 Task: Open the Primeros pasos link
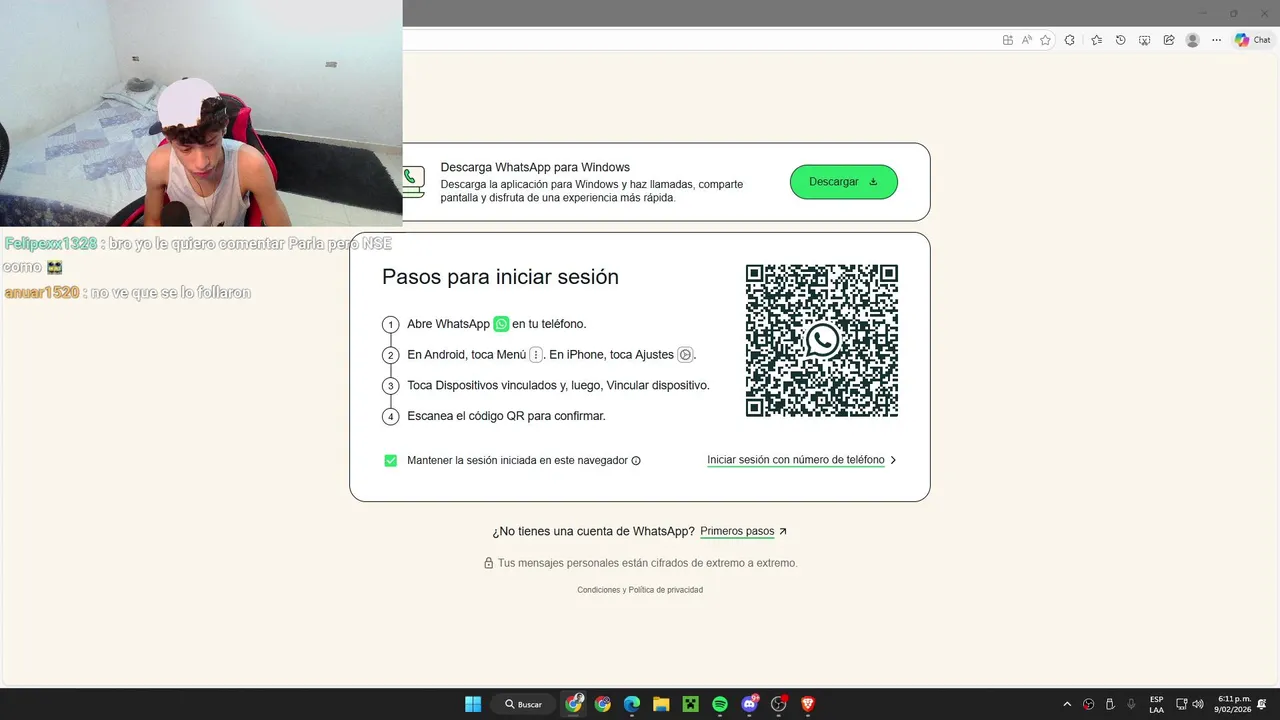click(x=737, y=531)
